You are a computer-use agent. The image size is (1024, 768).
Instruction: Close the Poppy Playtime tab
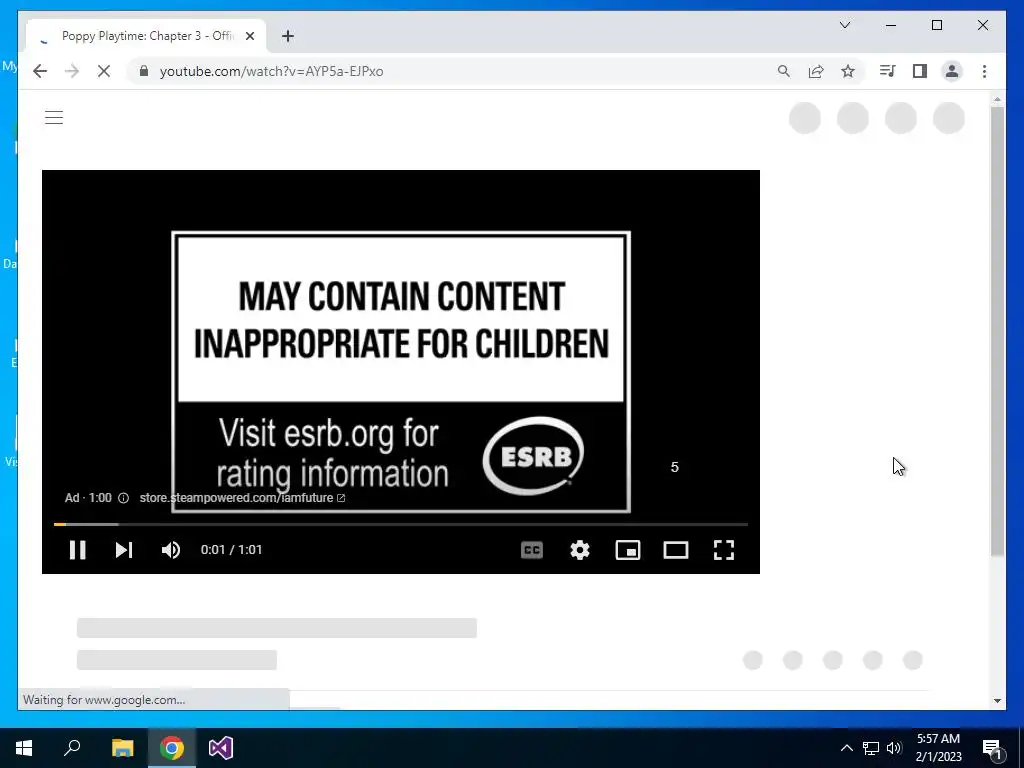[x=249, y=36]
